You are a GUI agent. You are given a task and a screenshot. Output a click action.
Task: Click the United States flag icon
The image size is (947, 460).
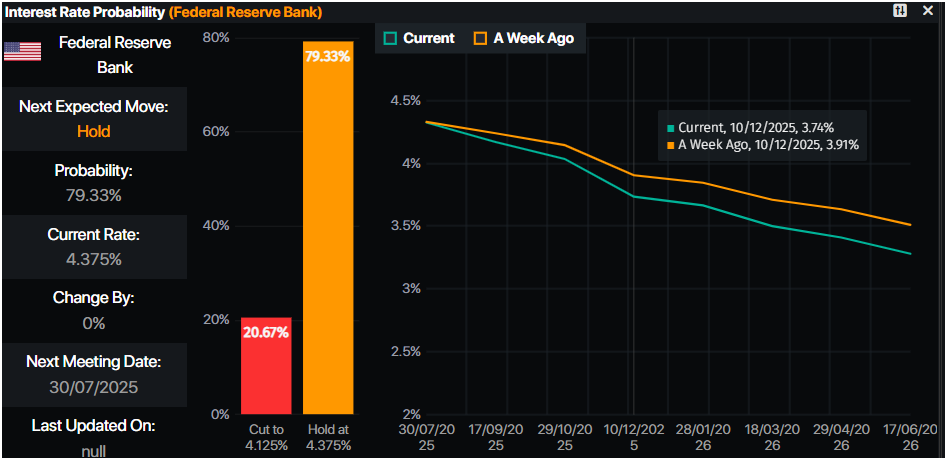[22, 52]
